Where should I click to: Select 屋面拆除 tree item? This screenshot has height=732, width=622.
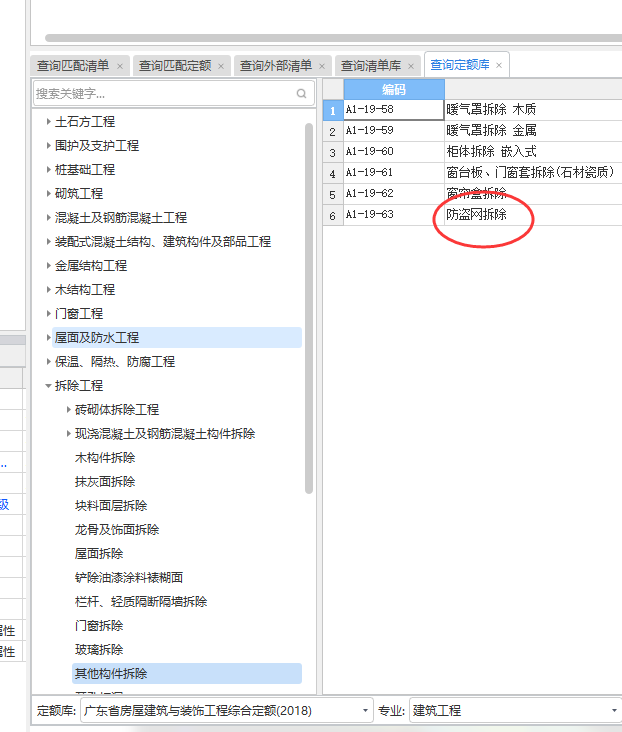(x=99, y=554)
